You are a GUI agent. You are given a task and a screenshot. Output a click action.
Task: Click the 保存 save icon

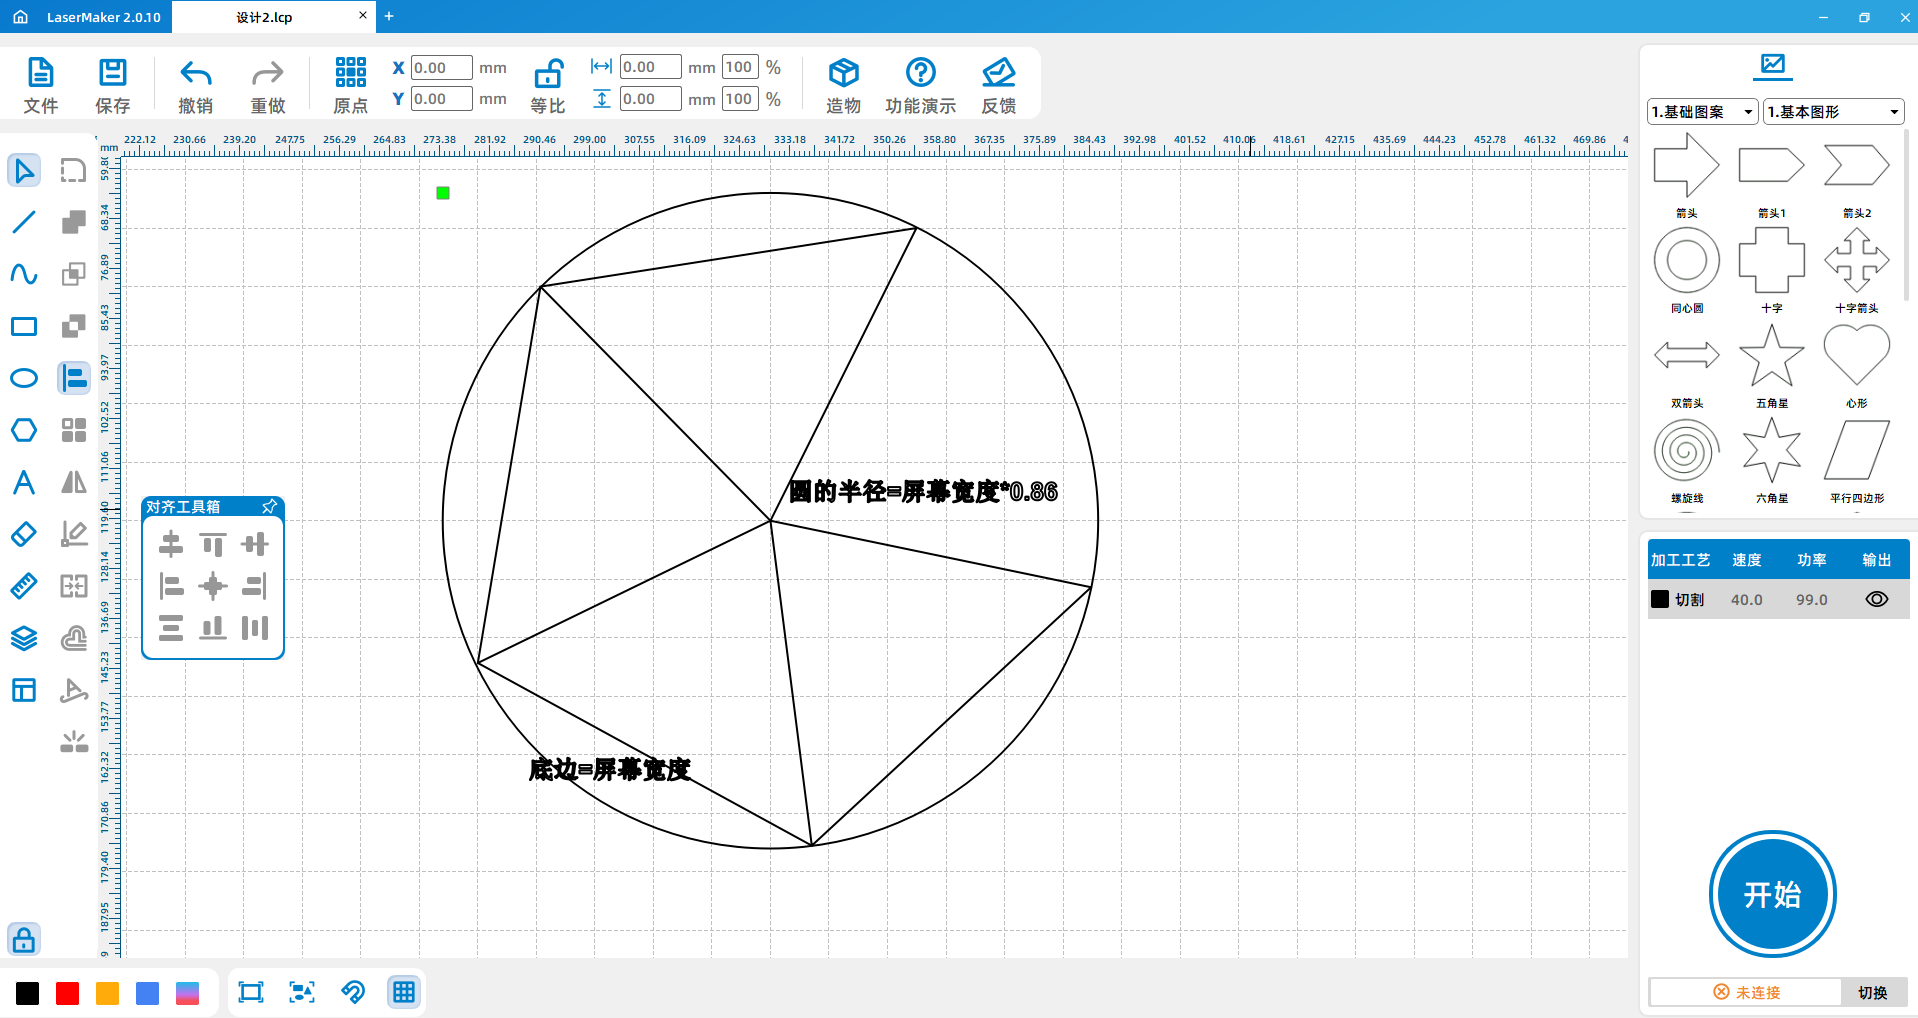tap(112, 85)
